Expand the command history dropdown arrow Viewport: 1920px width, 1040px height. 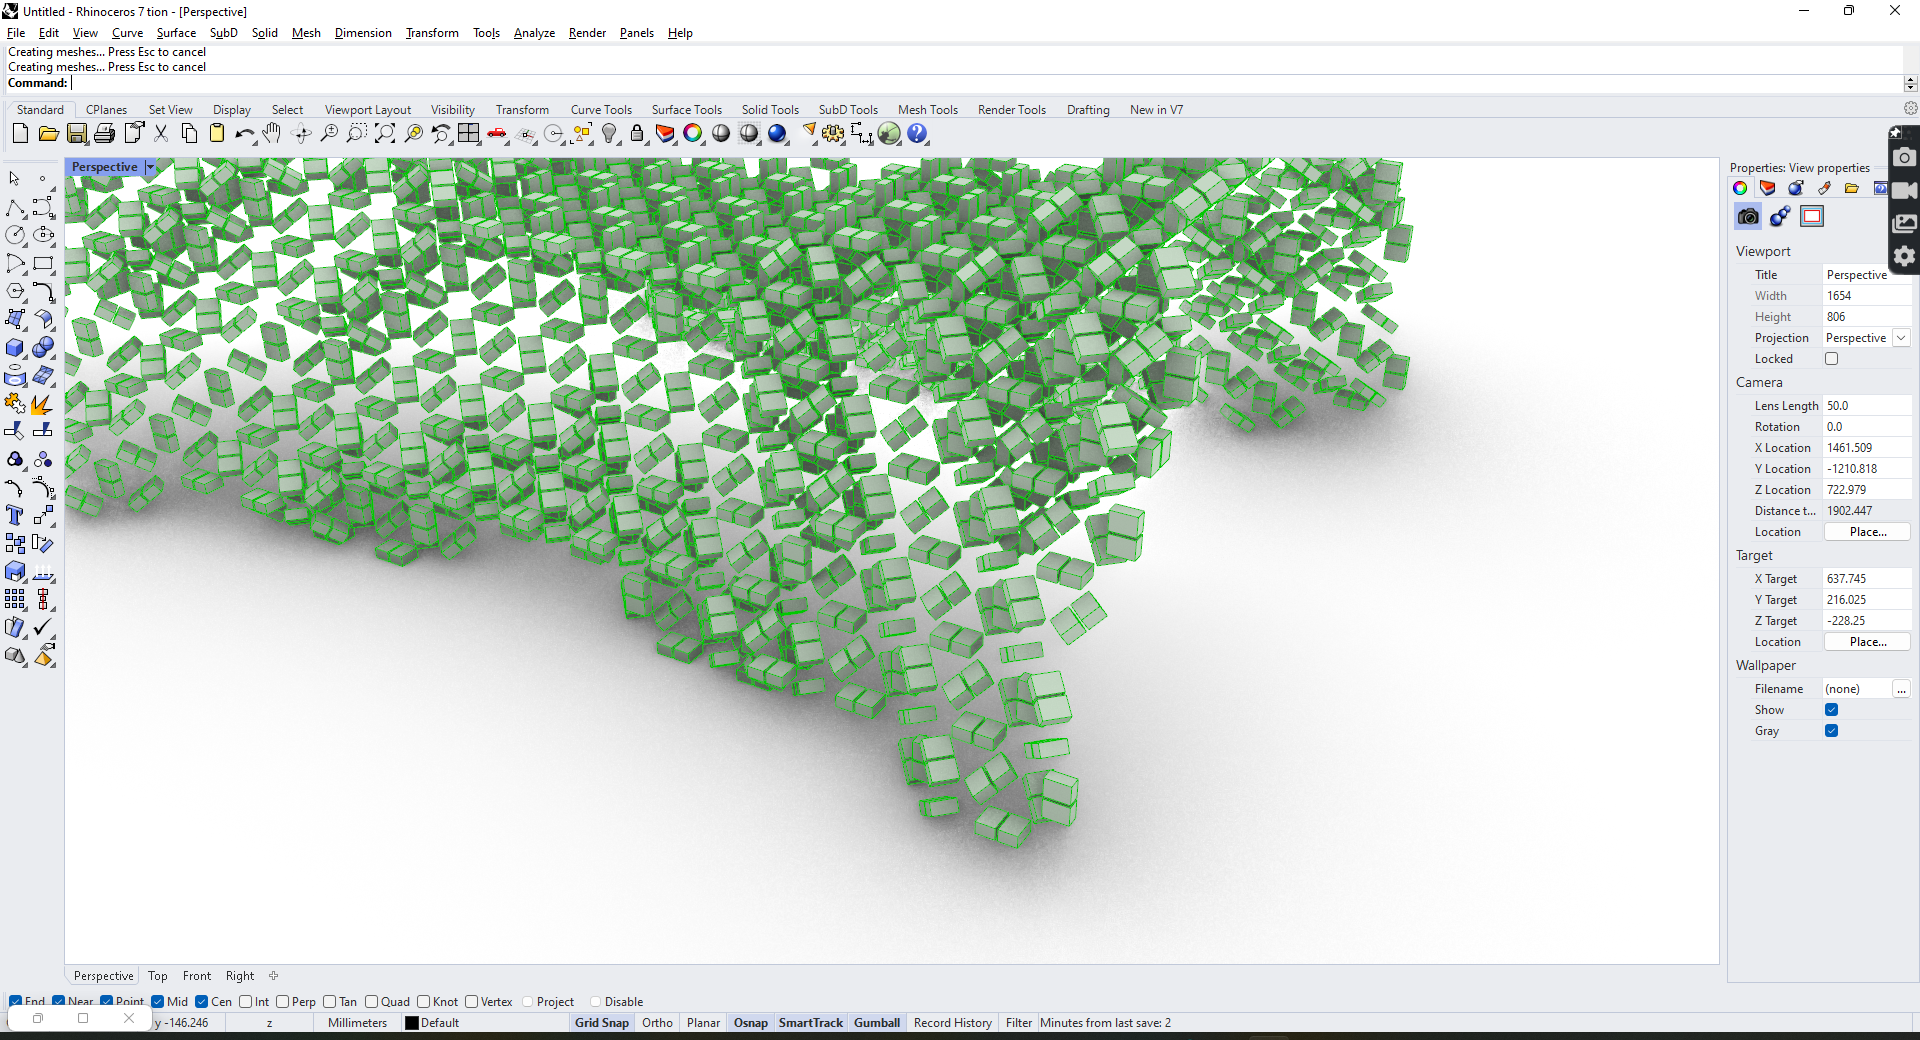1910,83
